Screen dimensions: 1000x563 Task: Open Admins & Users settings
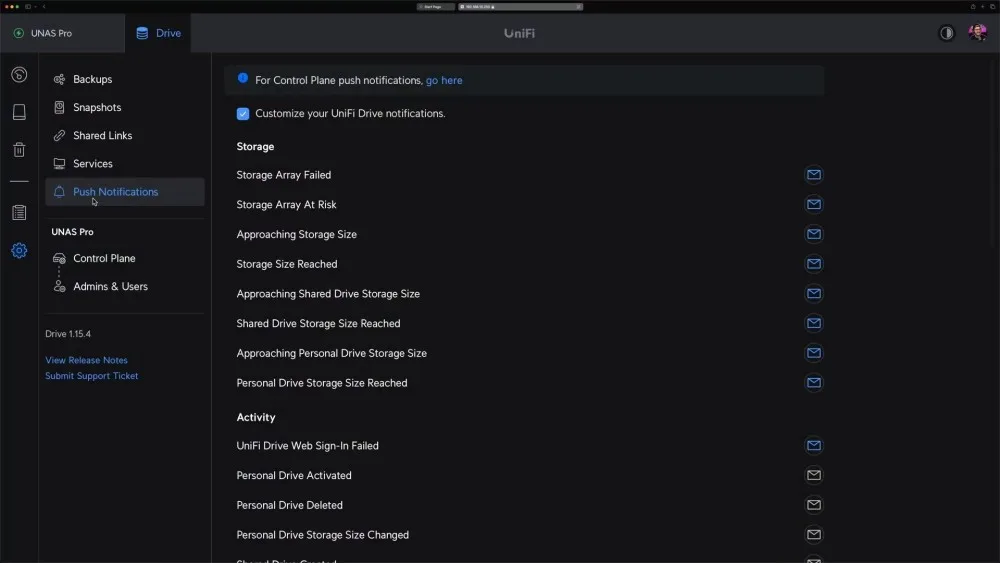point(125,286)
